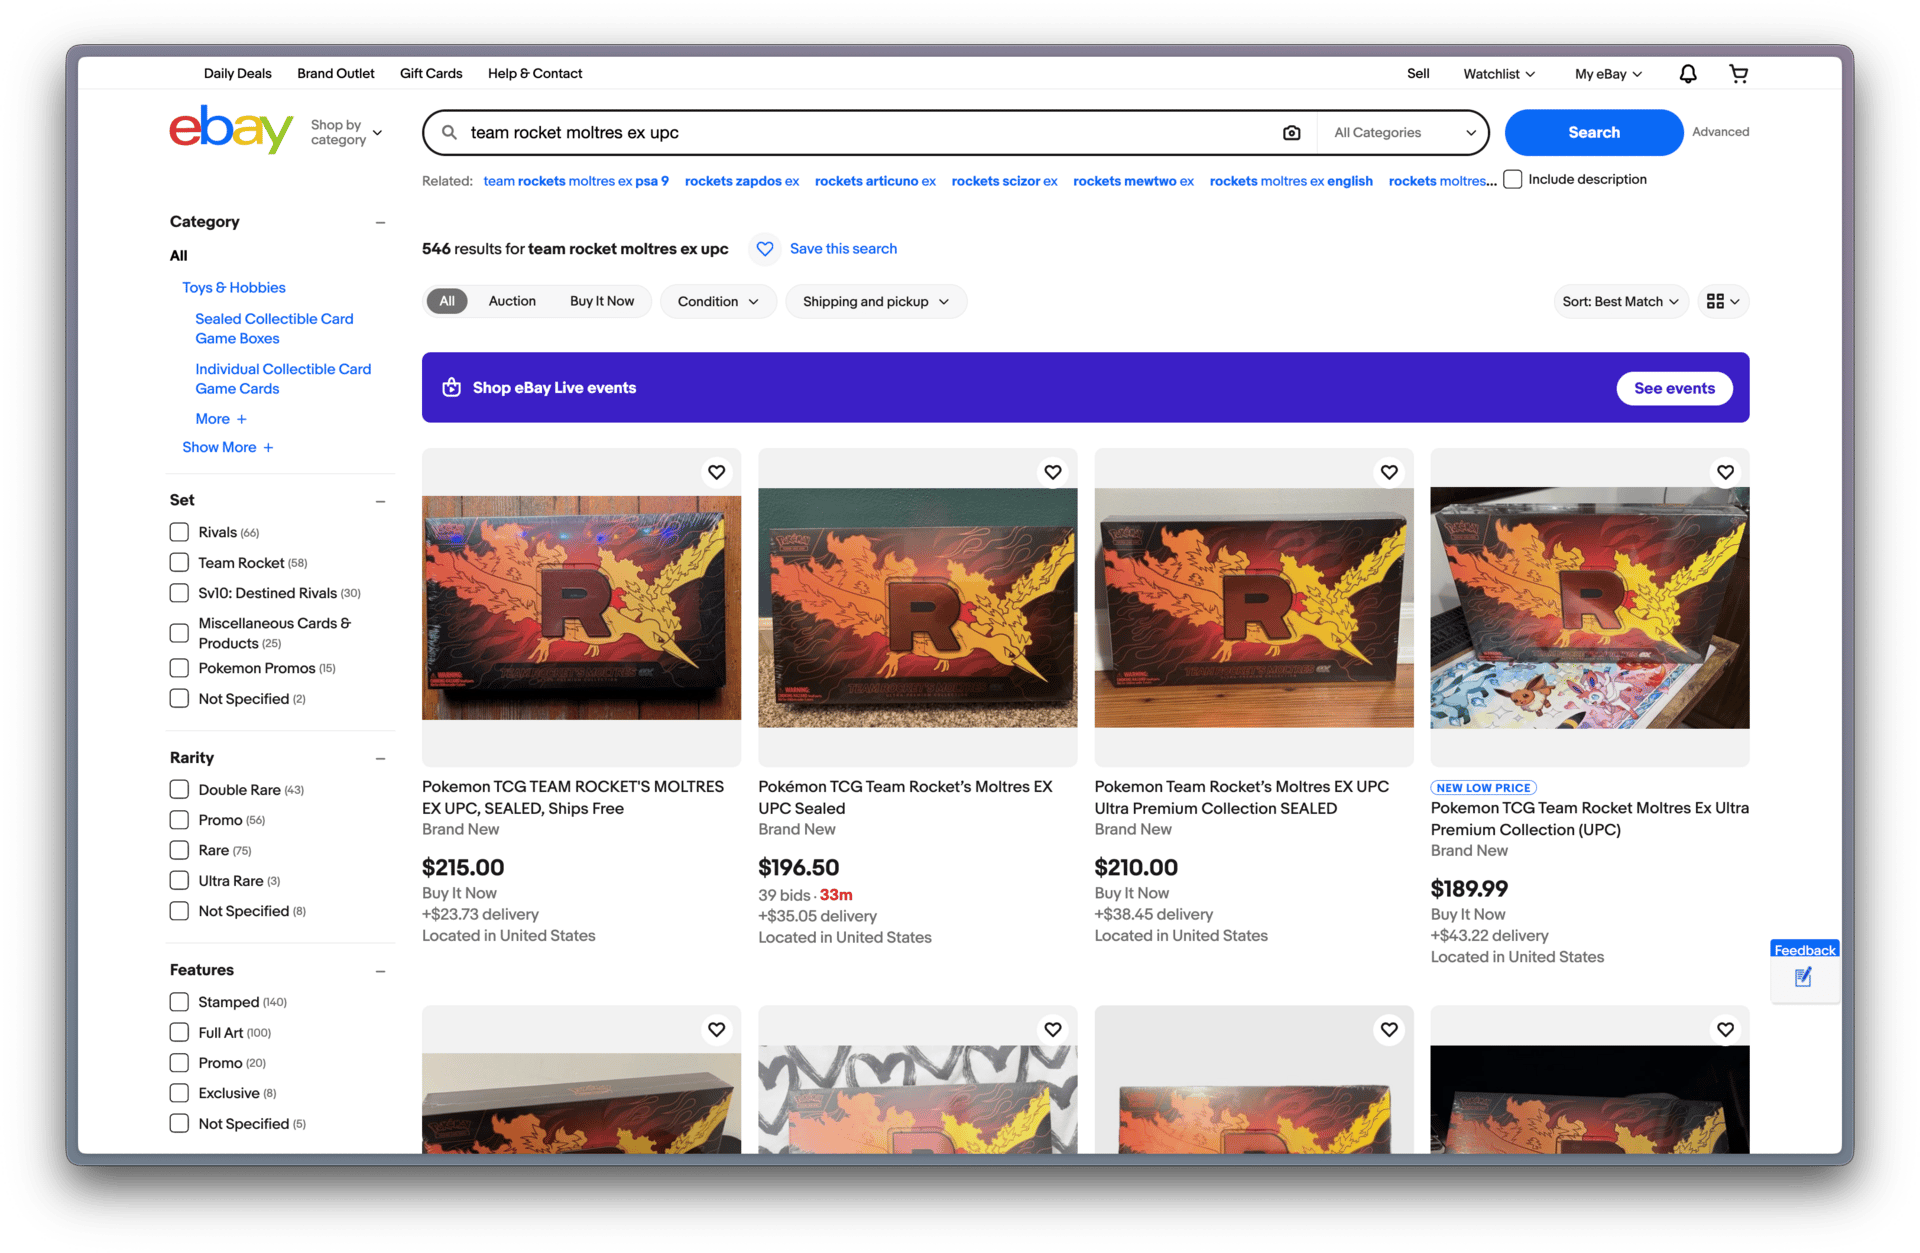Image resolution: width=1920 pixels, height=1253 pixels.
Task: Open the notifications bell icon
Action: (x=1688, y=74)
